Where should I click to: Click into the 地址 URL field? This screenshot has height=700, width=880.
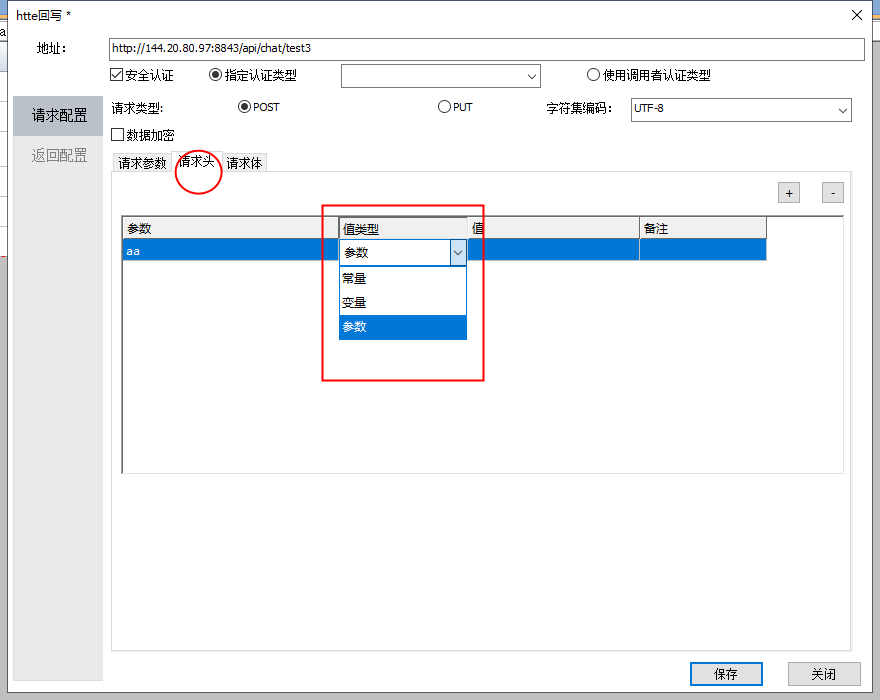(486, 48)
